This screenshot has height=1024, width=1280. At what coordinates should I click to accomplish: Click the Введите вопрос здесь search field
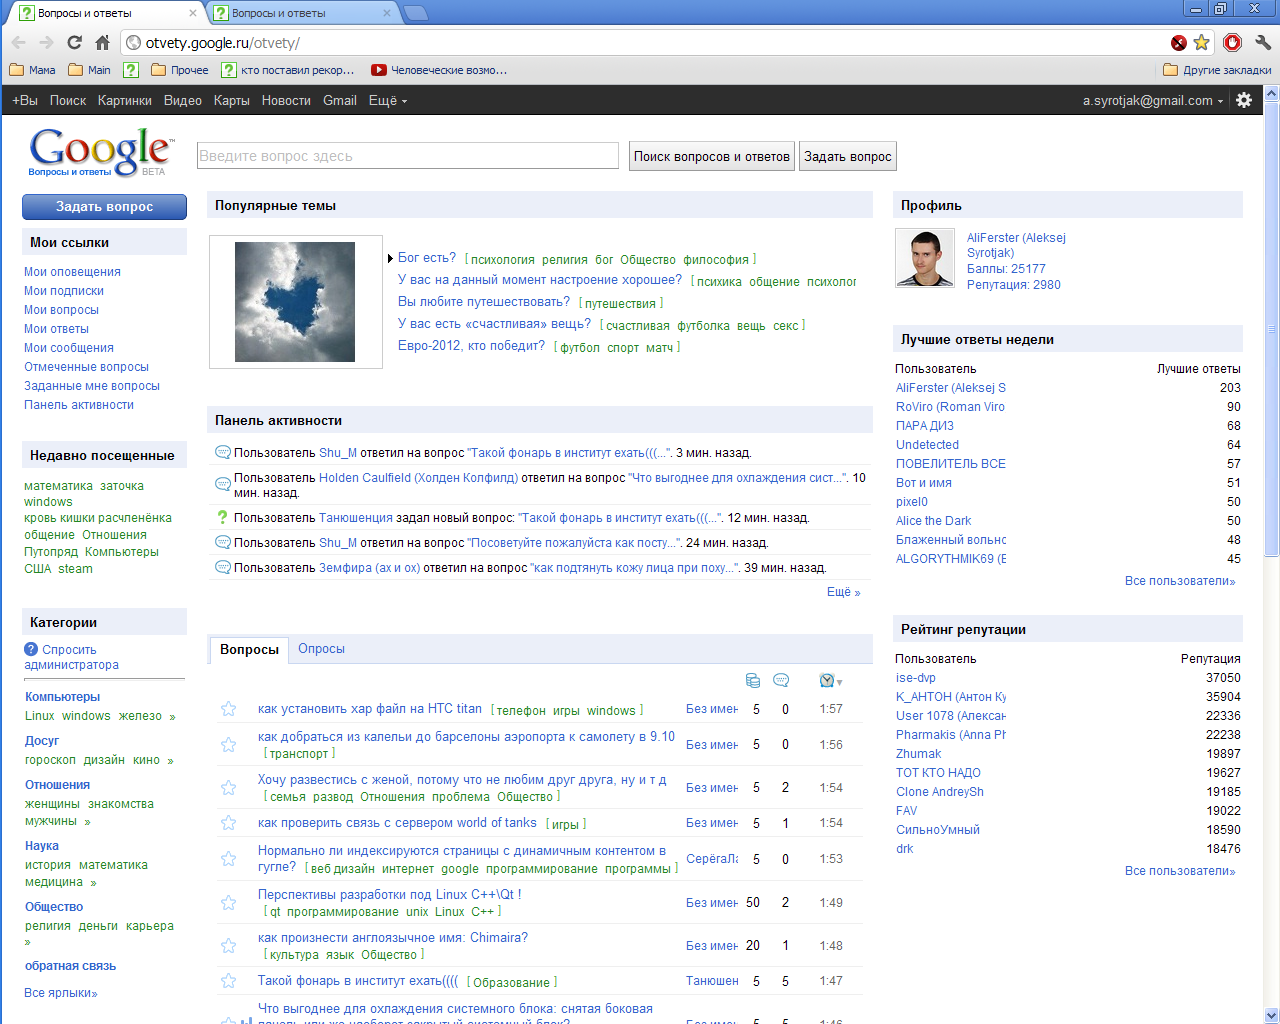tap(408, 156)
